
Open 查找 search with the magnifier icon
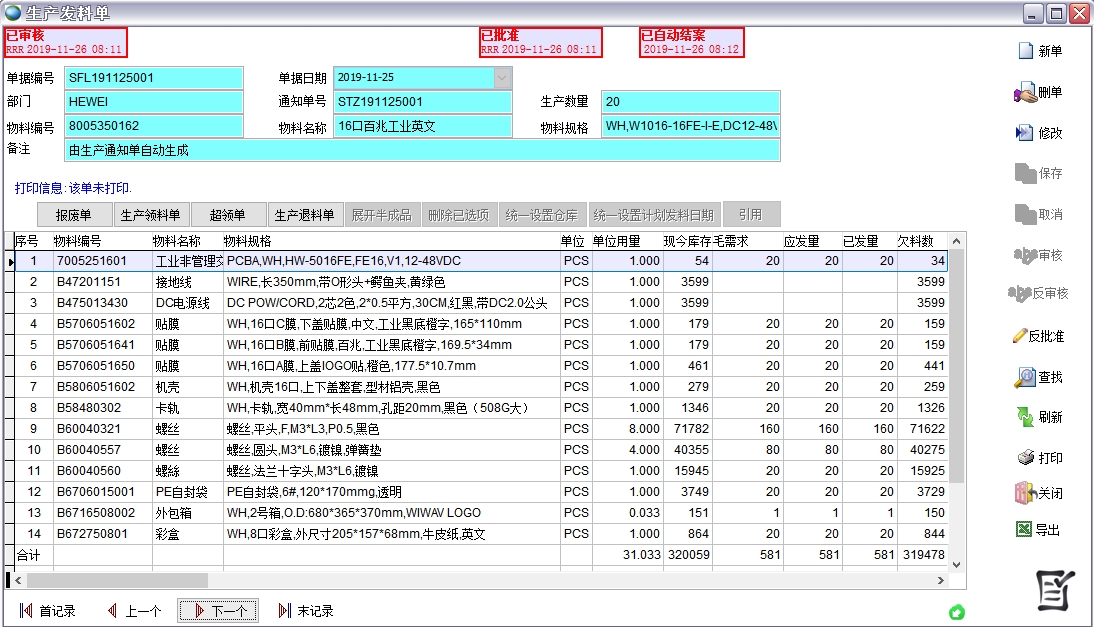[1025, 377]
